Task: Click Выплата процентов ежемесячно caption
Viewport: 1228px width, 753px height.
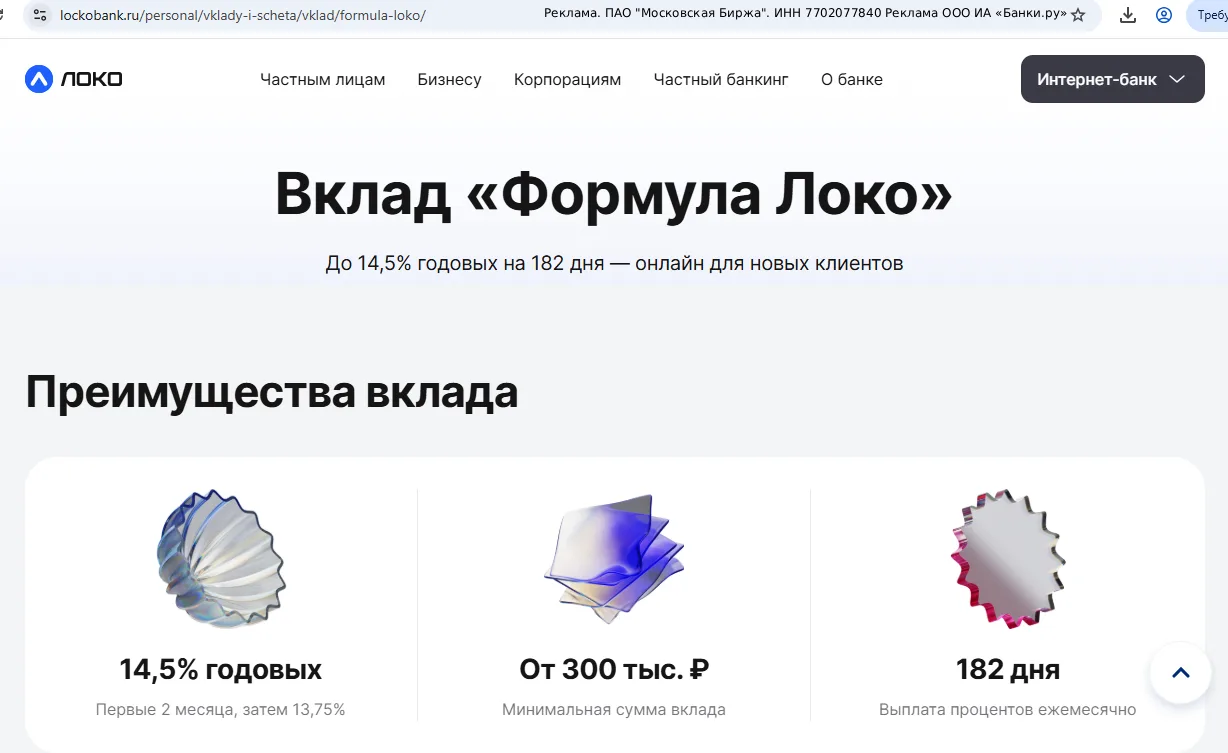Action: tap(1007, 710)
